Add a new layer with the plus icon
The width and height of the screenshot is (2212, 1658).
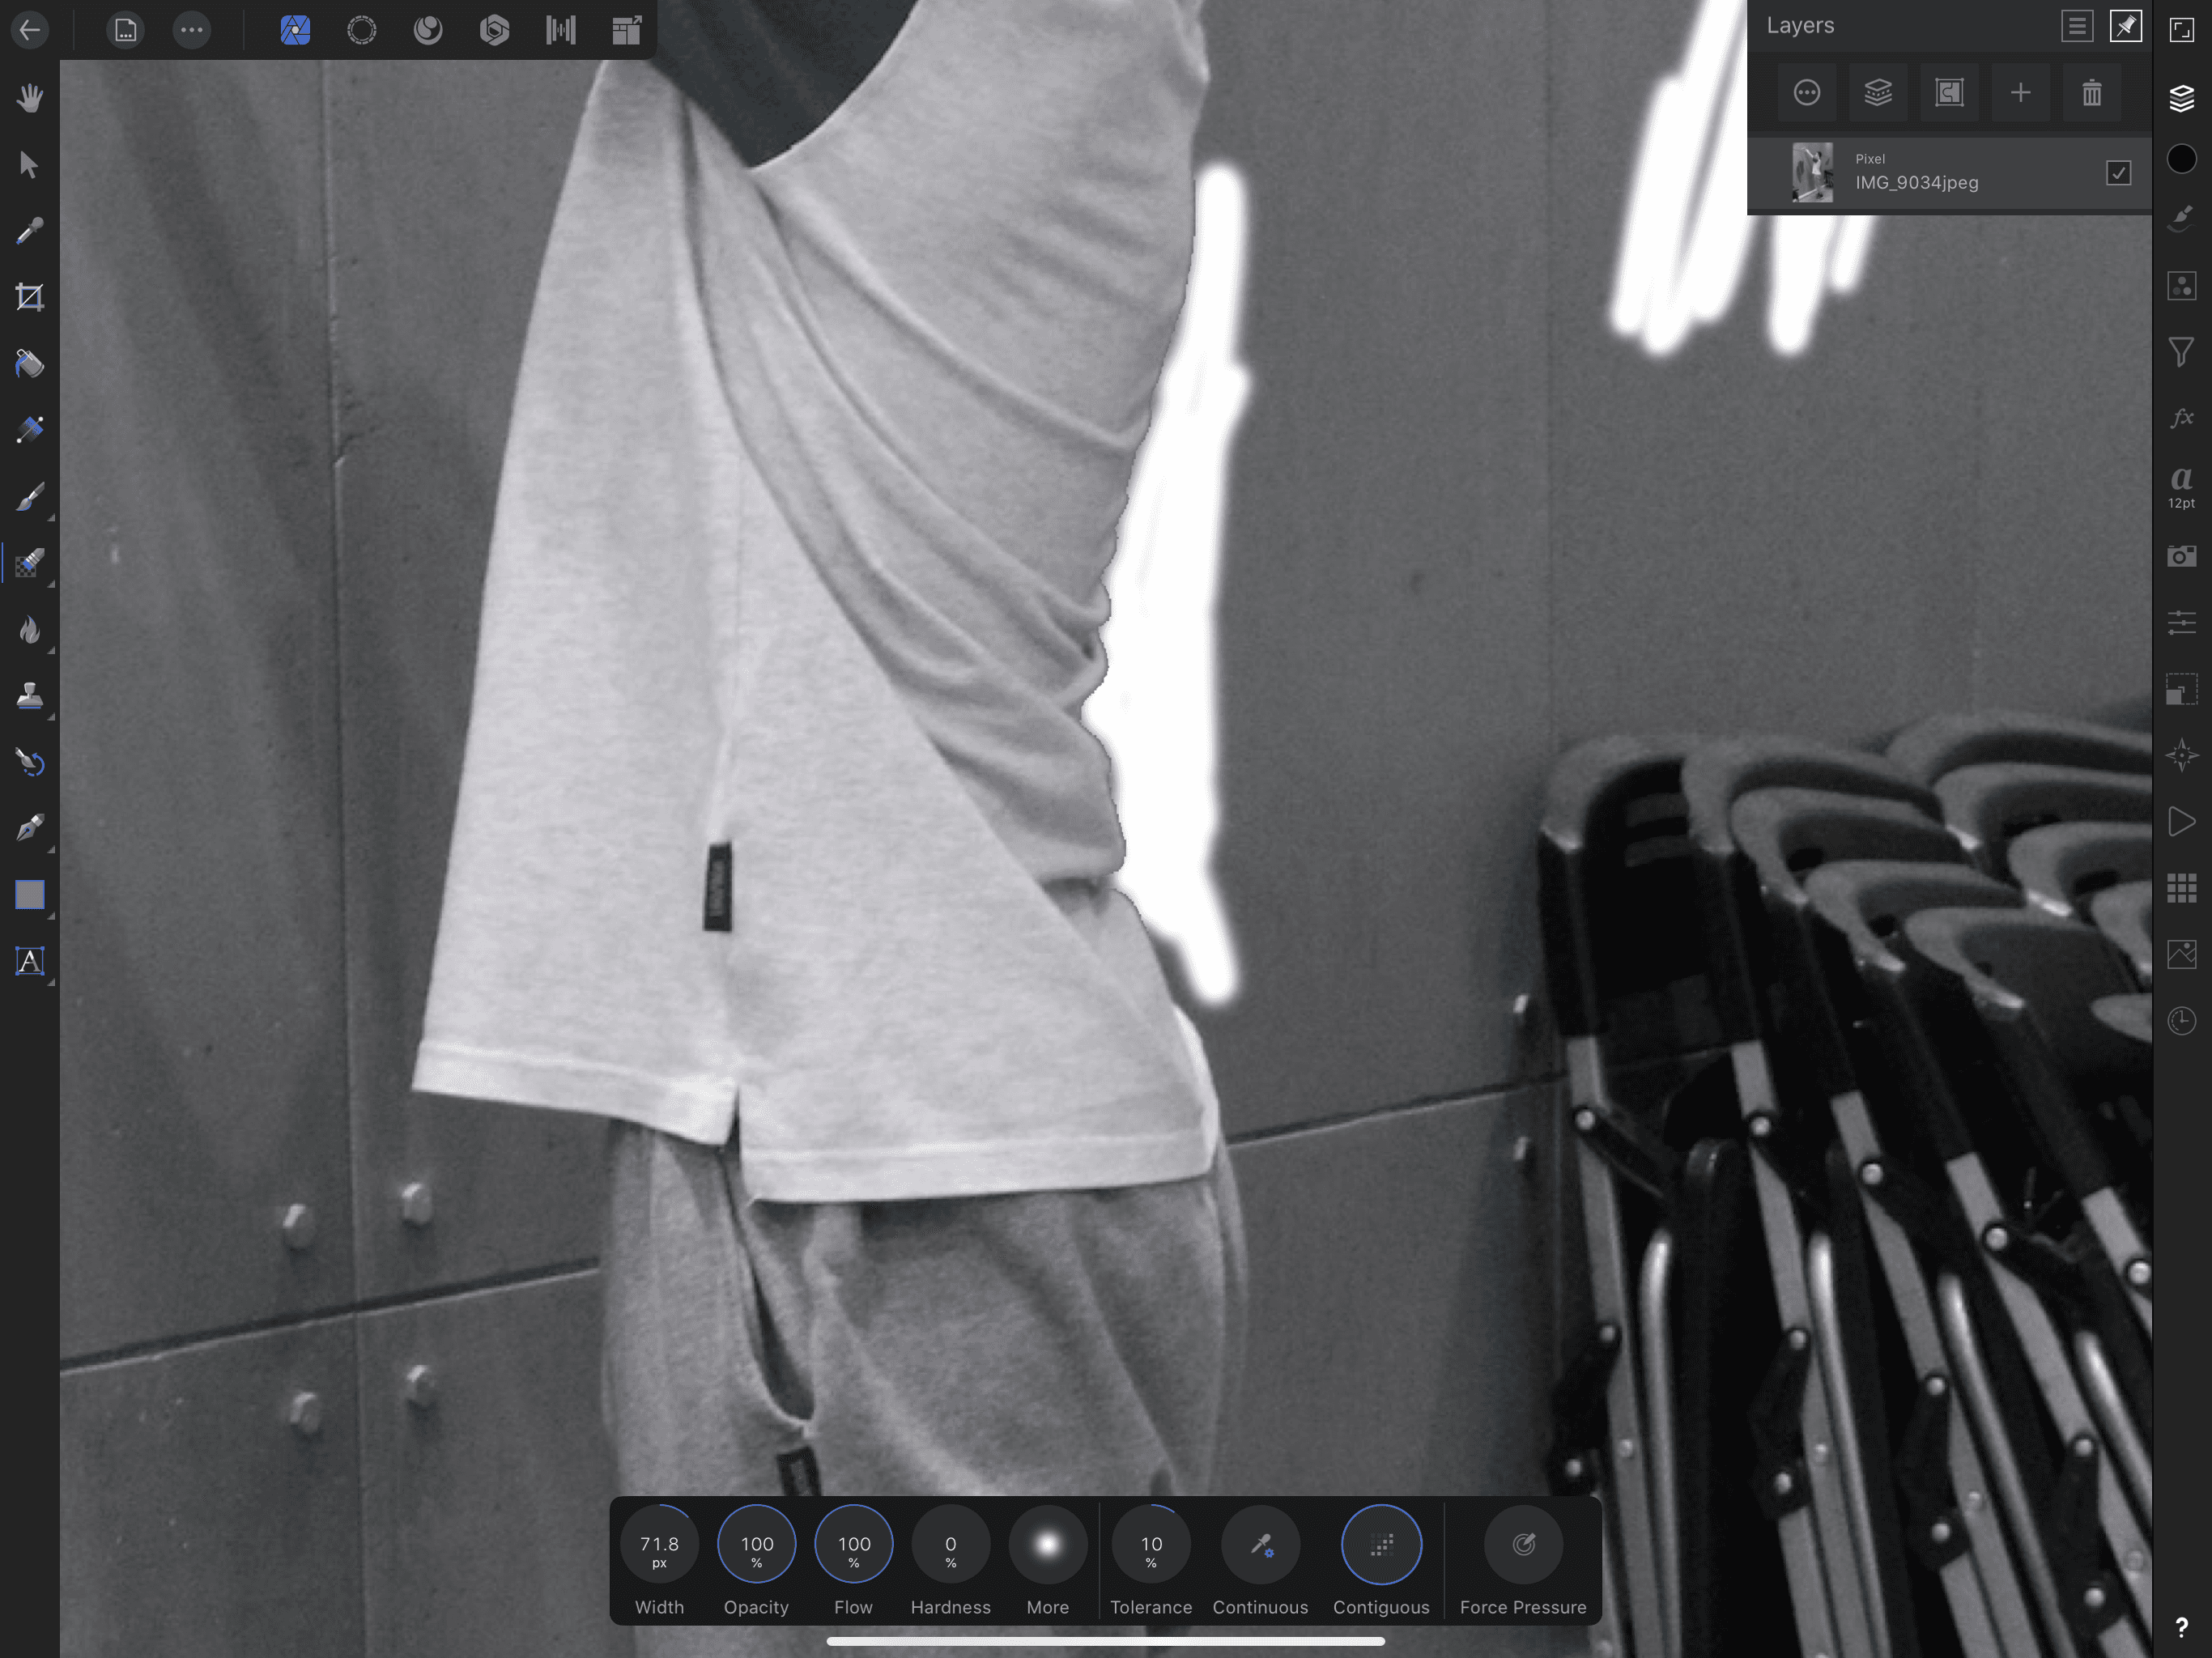[x=2020, y=93]
